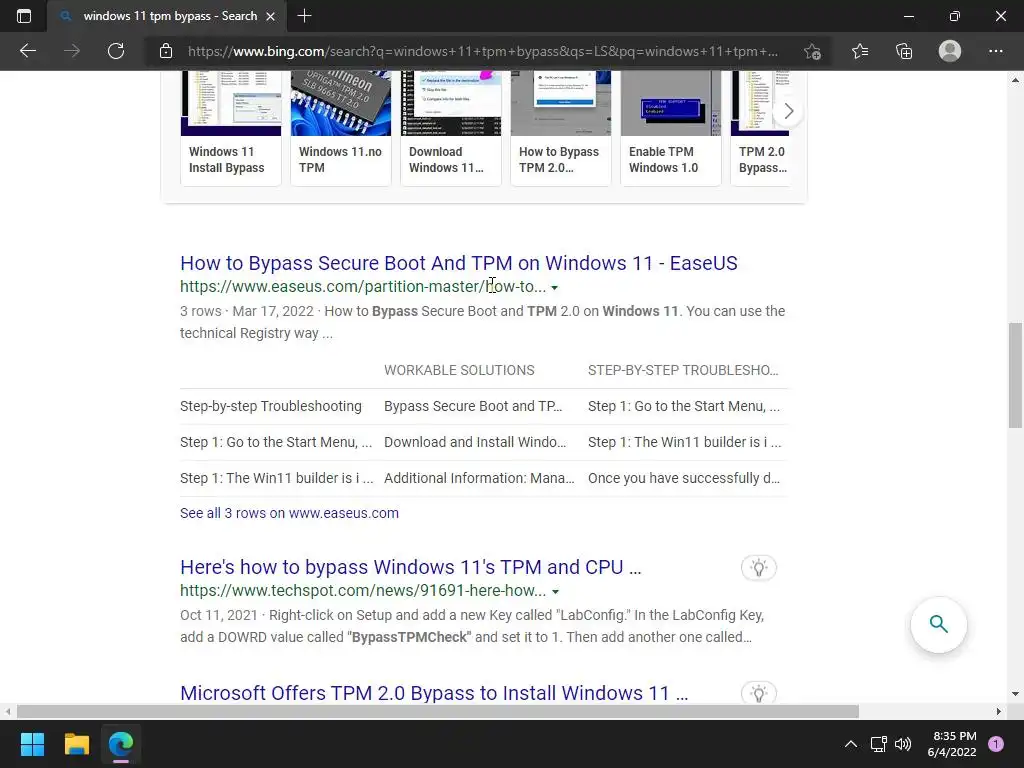
Task: Go back to the previous page
Action: (x=27, y=51)
